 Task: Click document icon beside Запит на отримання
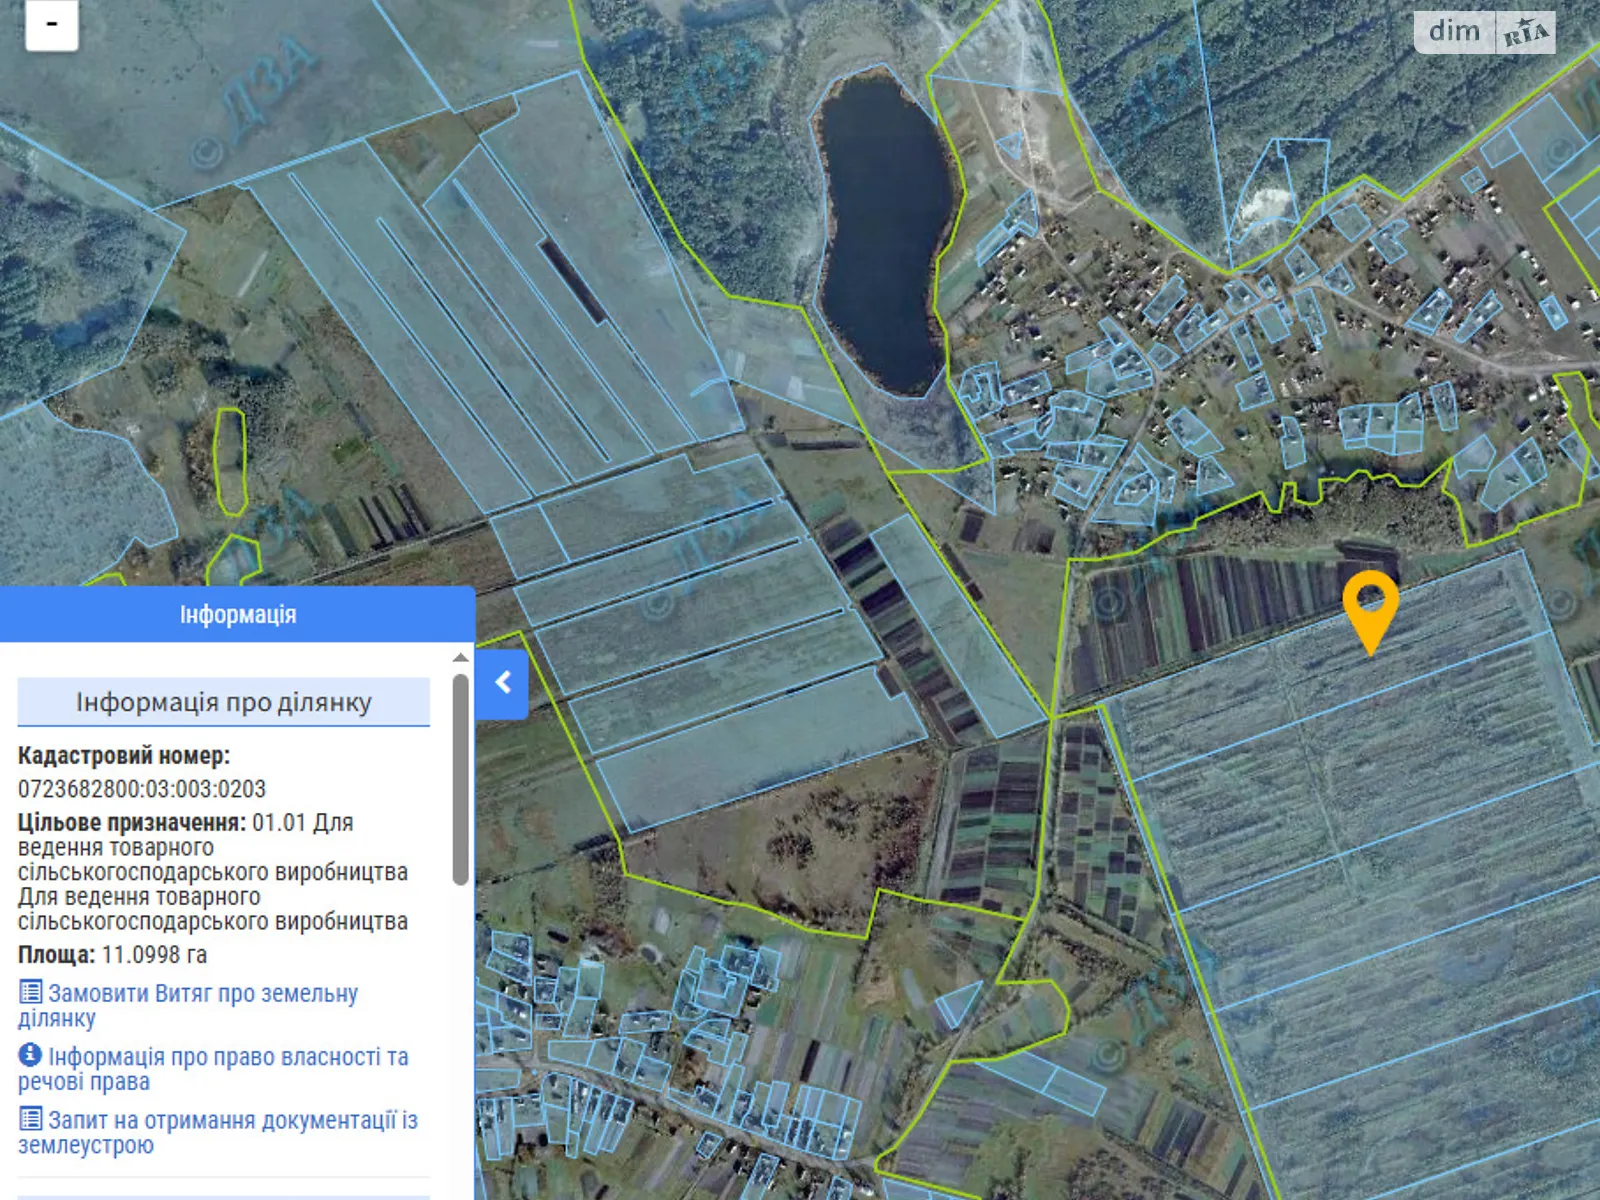pos(31,1118)
